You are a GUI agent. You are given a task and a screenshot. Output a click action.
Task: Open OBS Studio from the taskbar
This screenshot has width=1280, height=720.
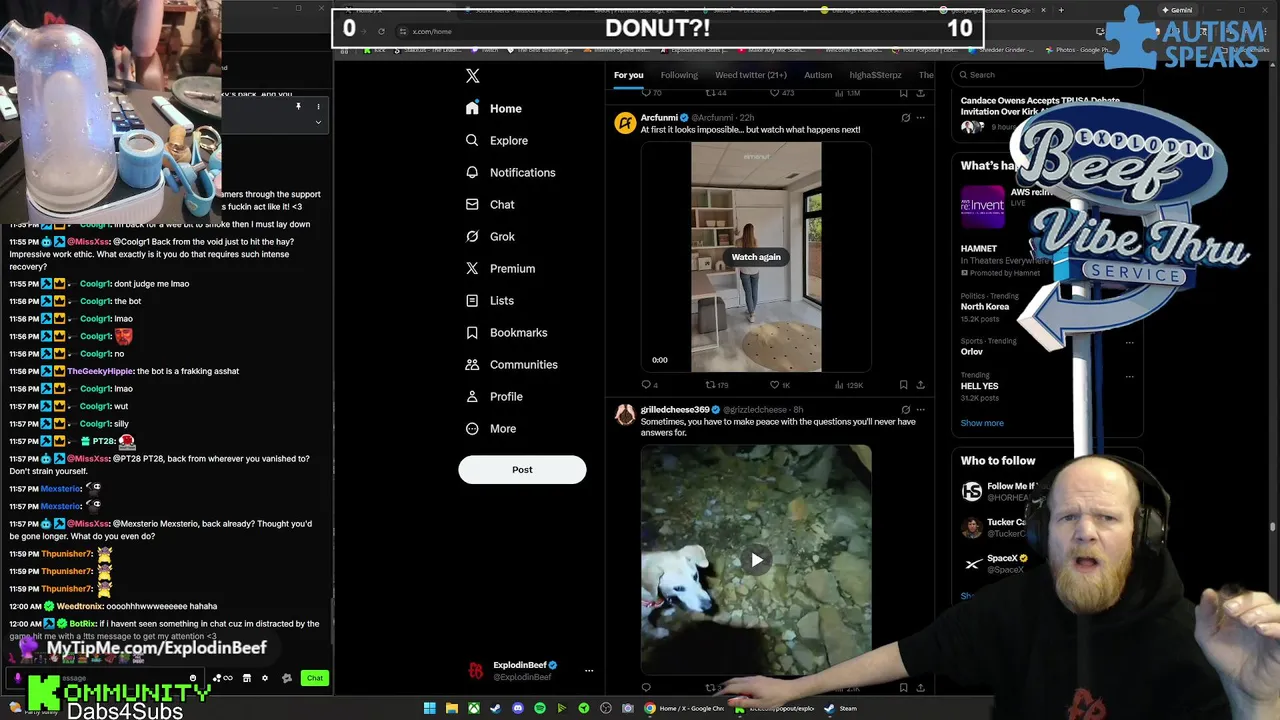(606, 708)
